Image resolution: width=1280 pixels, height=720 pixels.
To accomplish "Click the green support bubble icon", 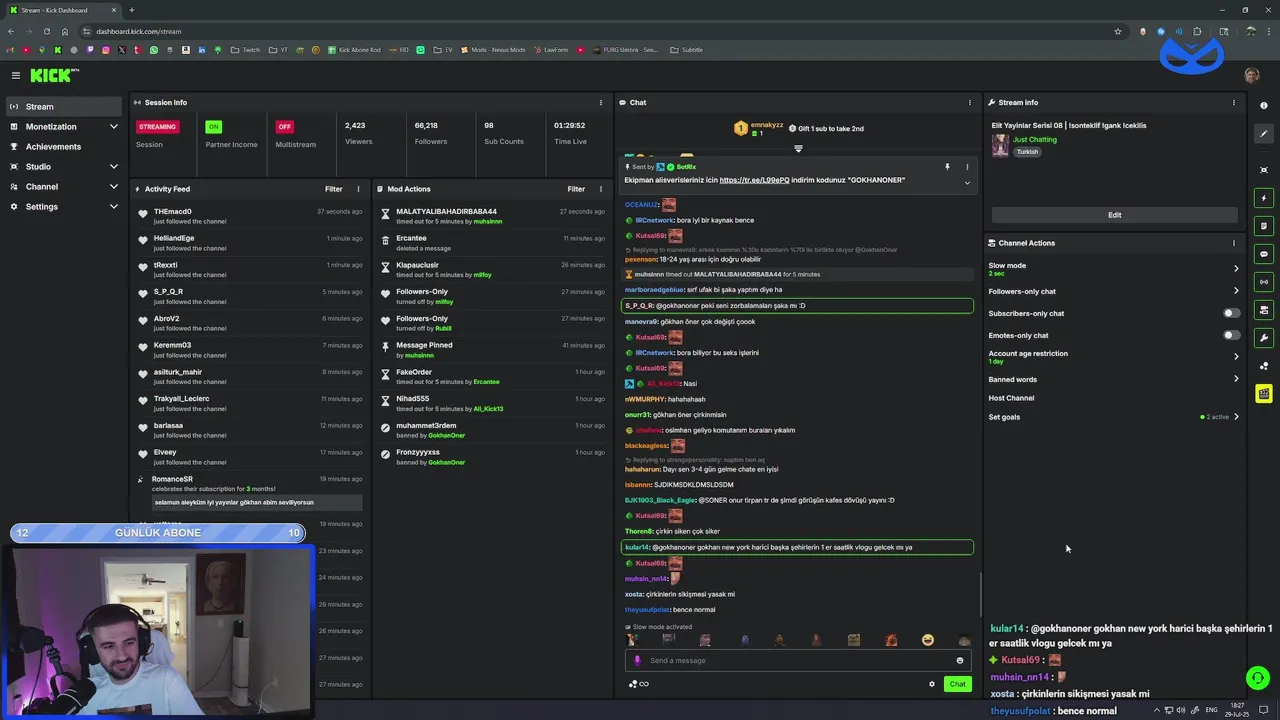I will pos(1258,678).
